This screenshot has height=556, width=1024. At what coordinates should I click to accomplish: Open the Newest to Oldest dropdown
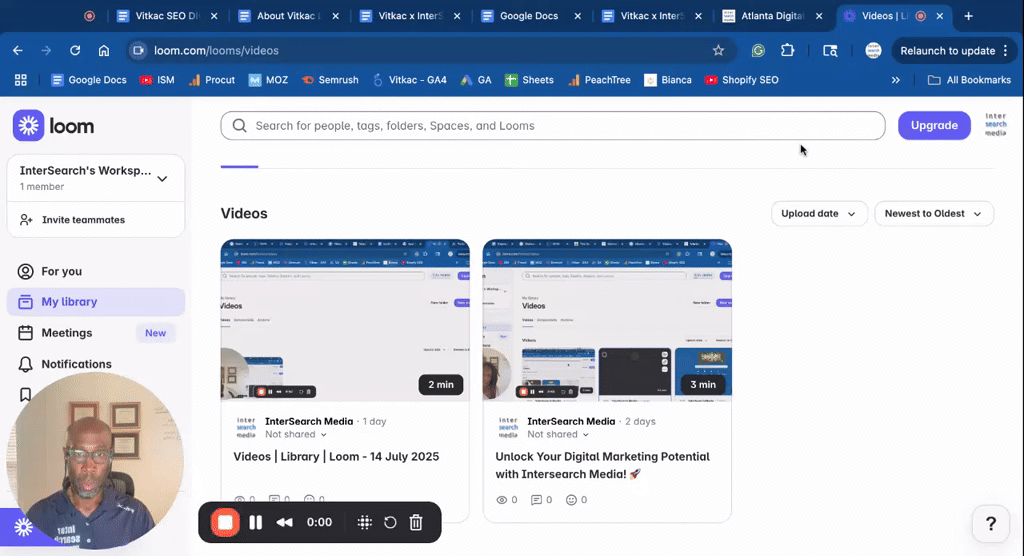point(934,214)
